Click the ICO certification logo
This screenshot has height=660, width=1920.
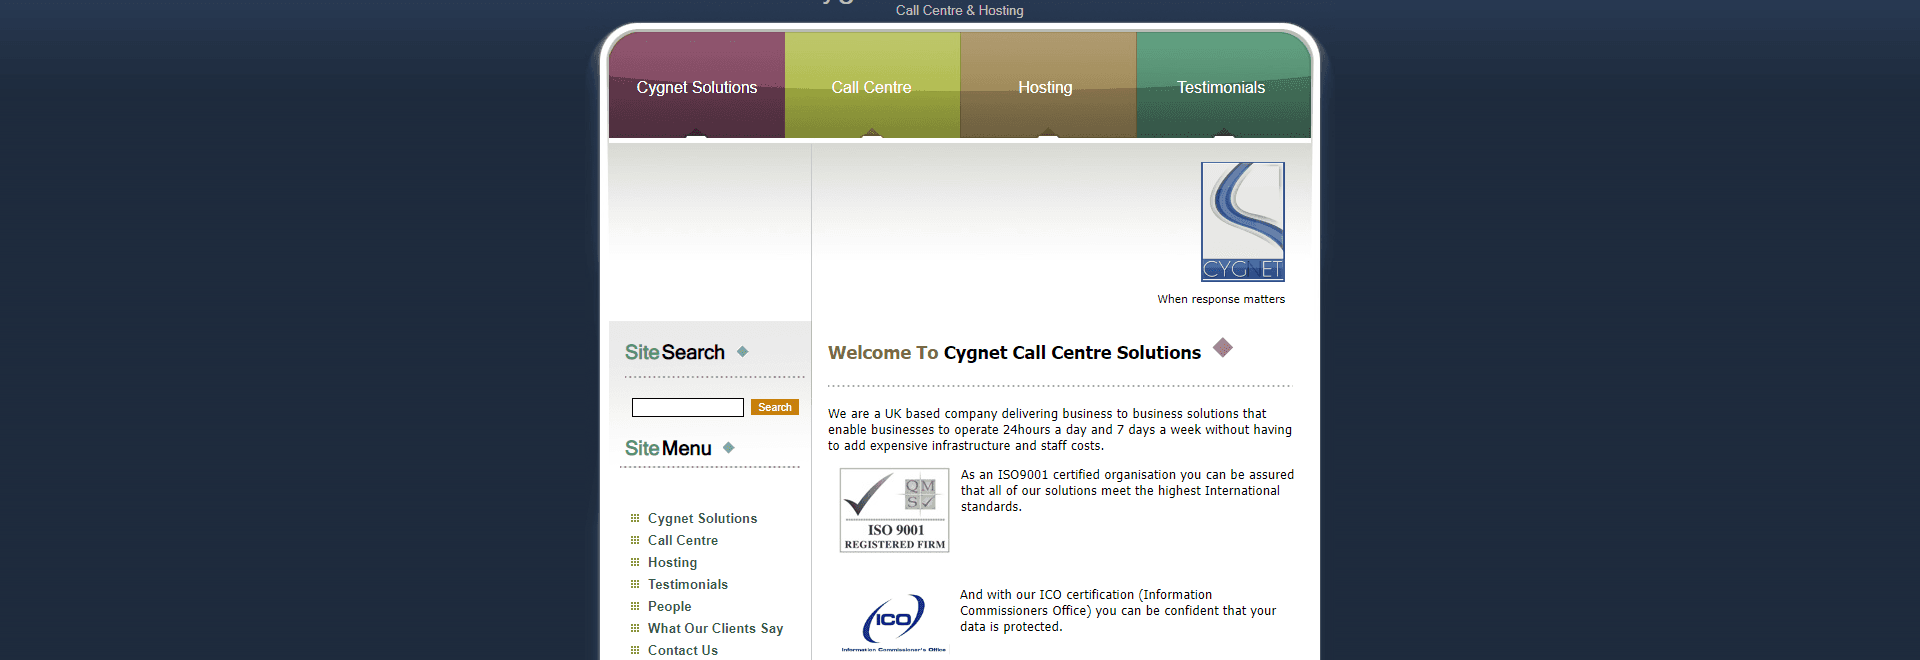(x=894, y=622)
